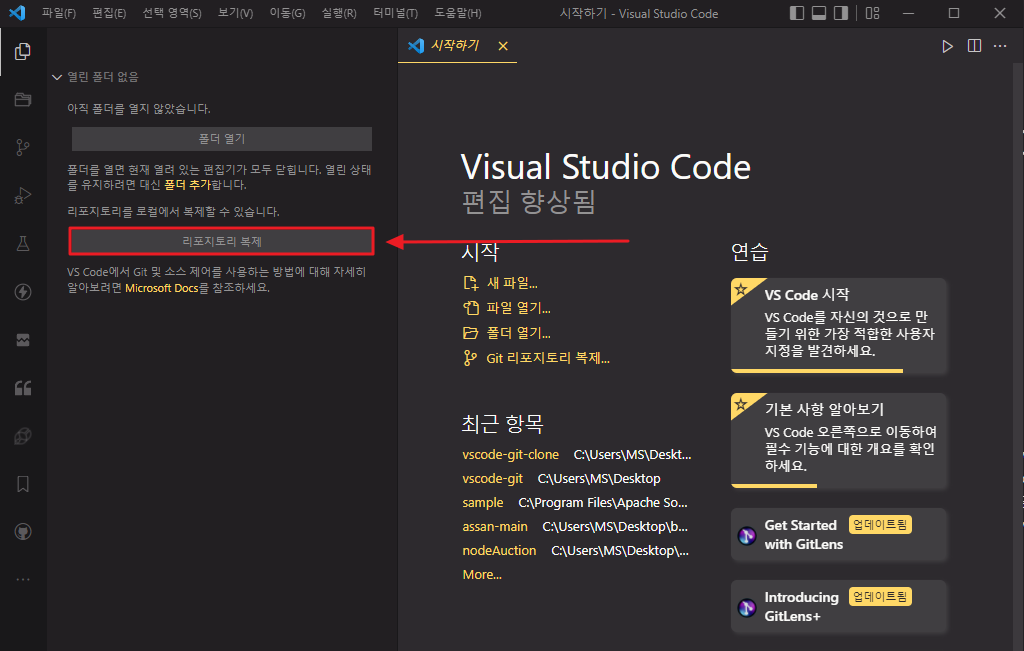Open the GitHub view in activity bar
This screenshot has height=651, width=1024.
click(x=23, y=532)
